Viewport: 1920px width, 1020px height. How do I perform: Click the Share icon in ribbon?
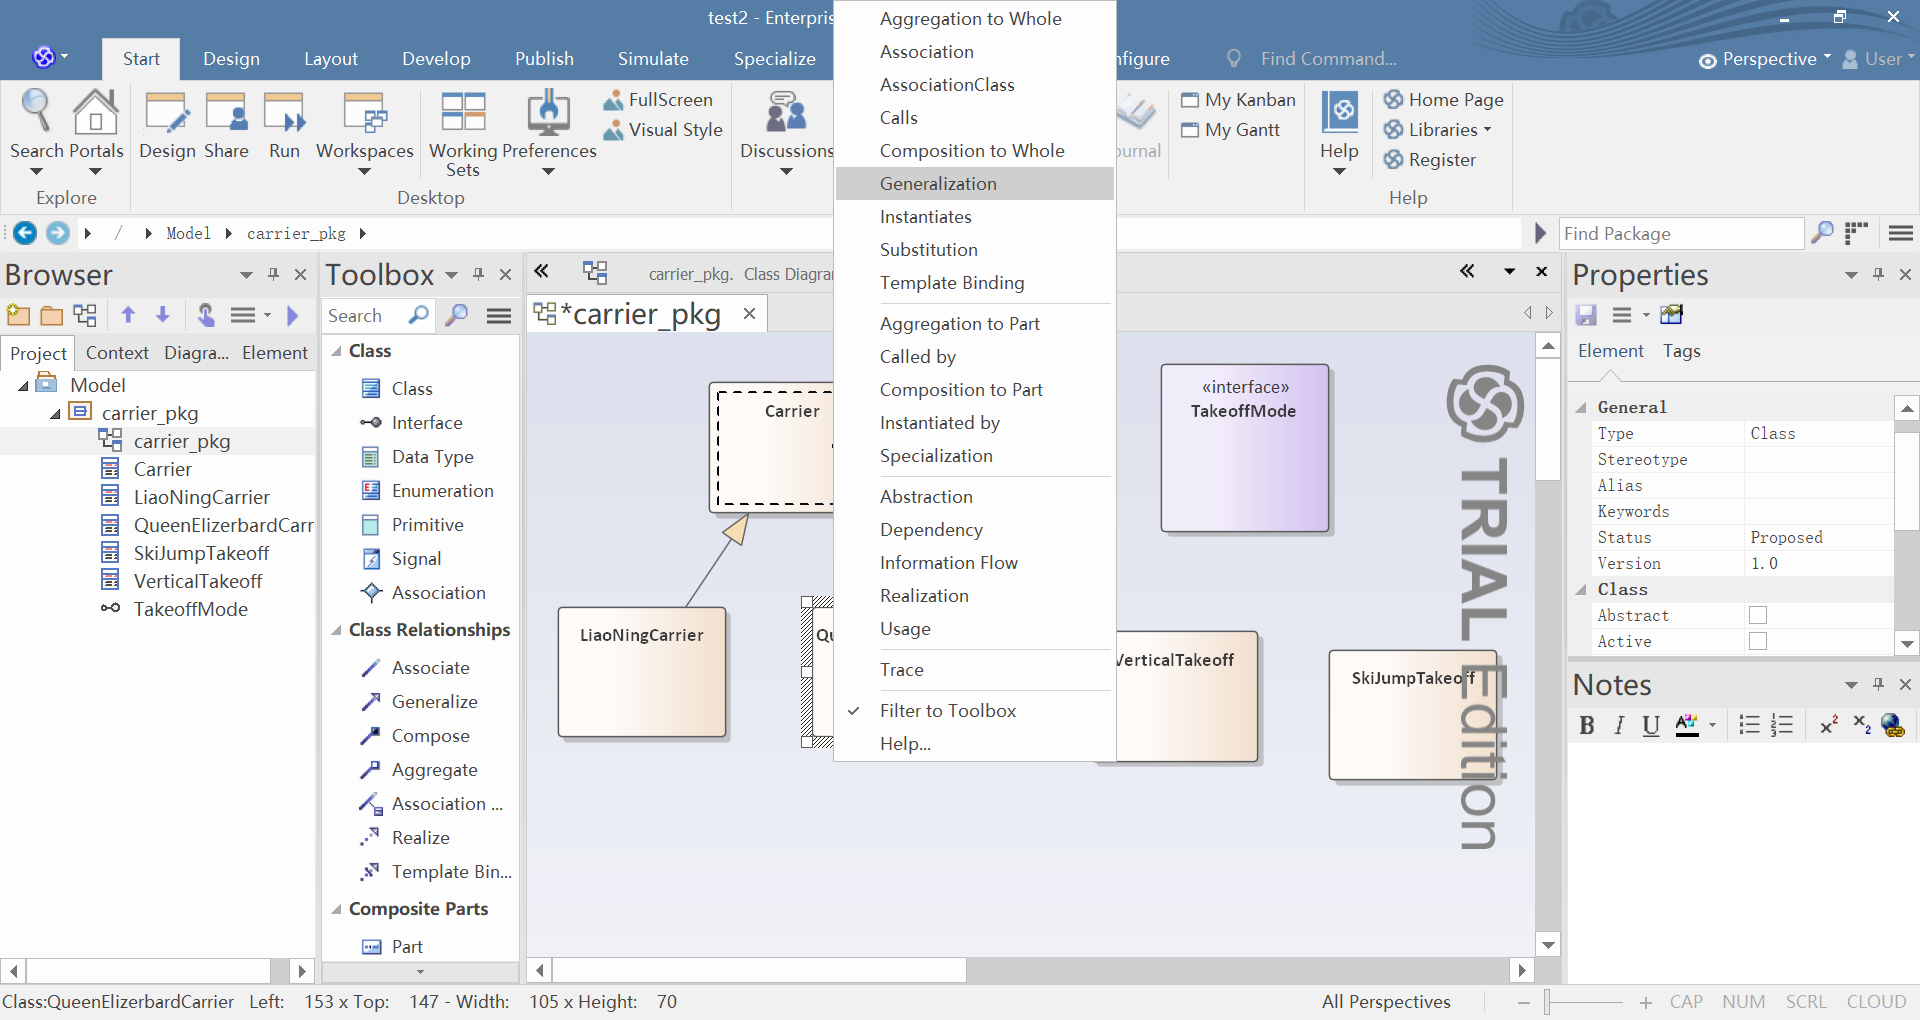point(226,125)
